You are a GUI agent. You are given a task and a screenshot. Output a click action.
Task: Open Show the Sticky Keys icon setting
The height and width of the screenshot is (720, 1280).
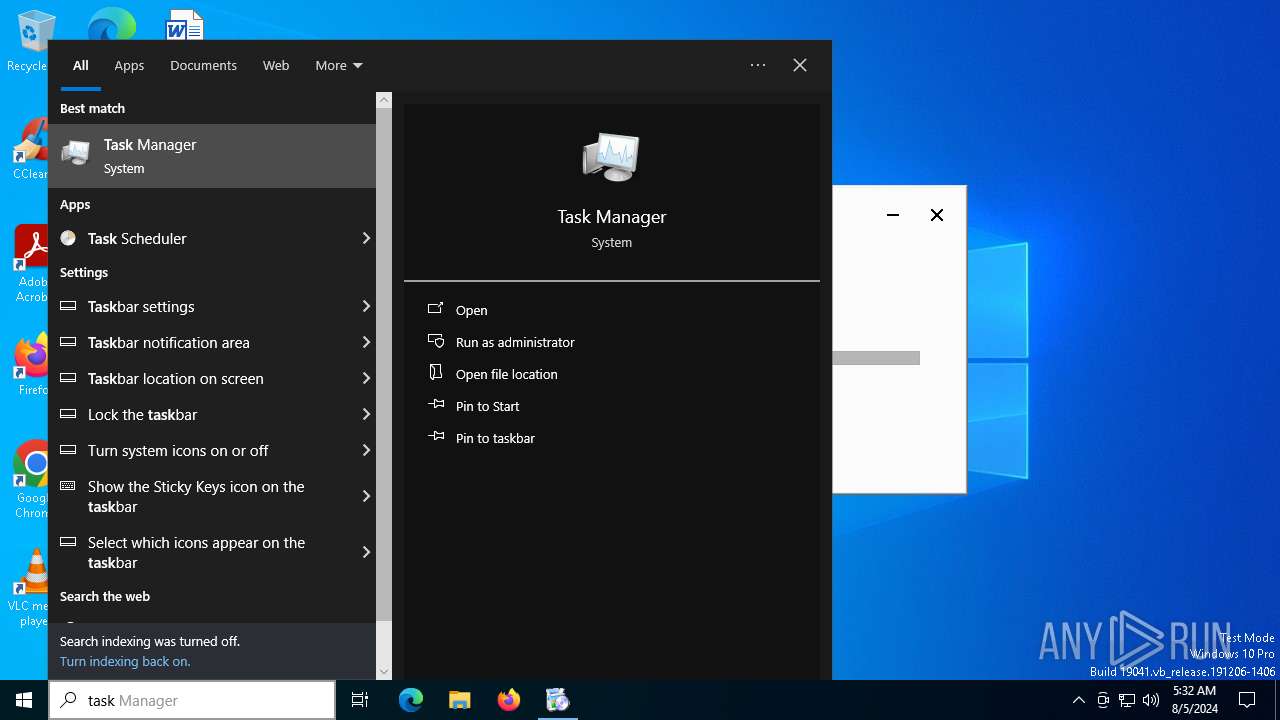pos(202,496)
